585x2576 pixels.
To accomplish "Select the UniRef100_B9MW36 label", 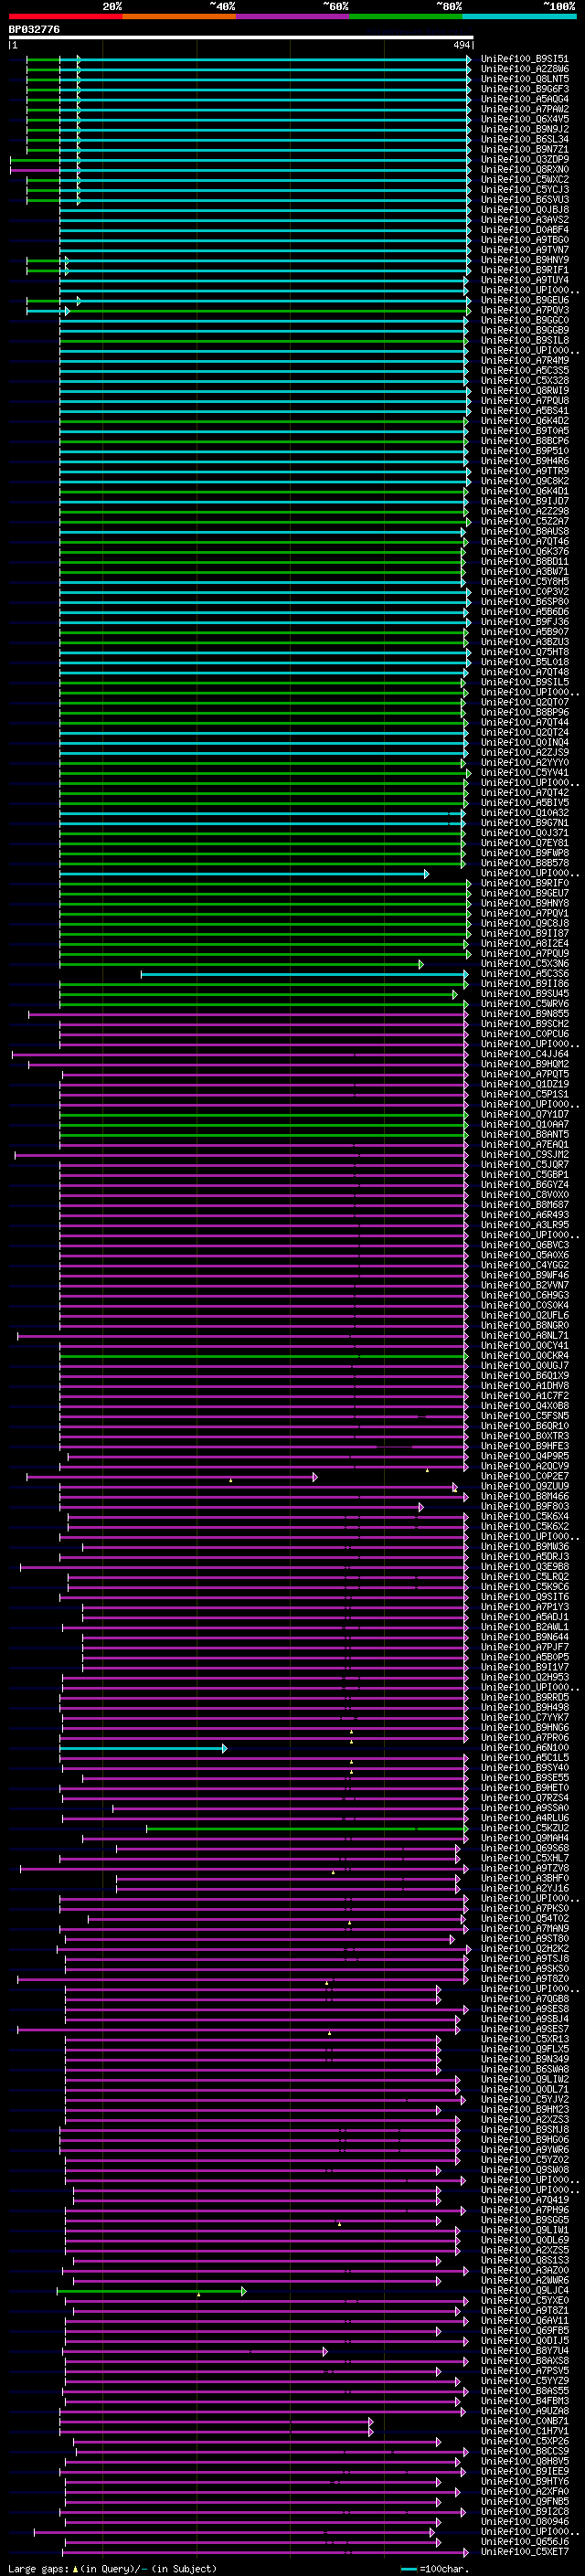I will pos(525,1547).
